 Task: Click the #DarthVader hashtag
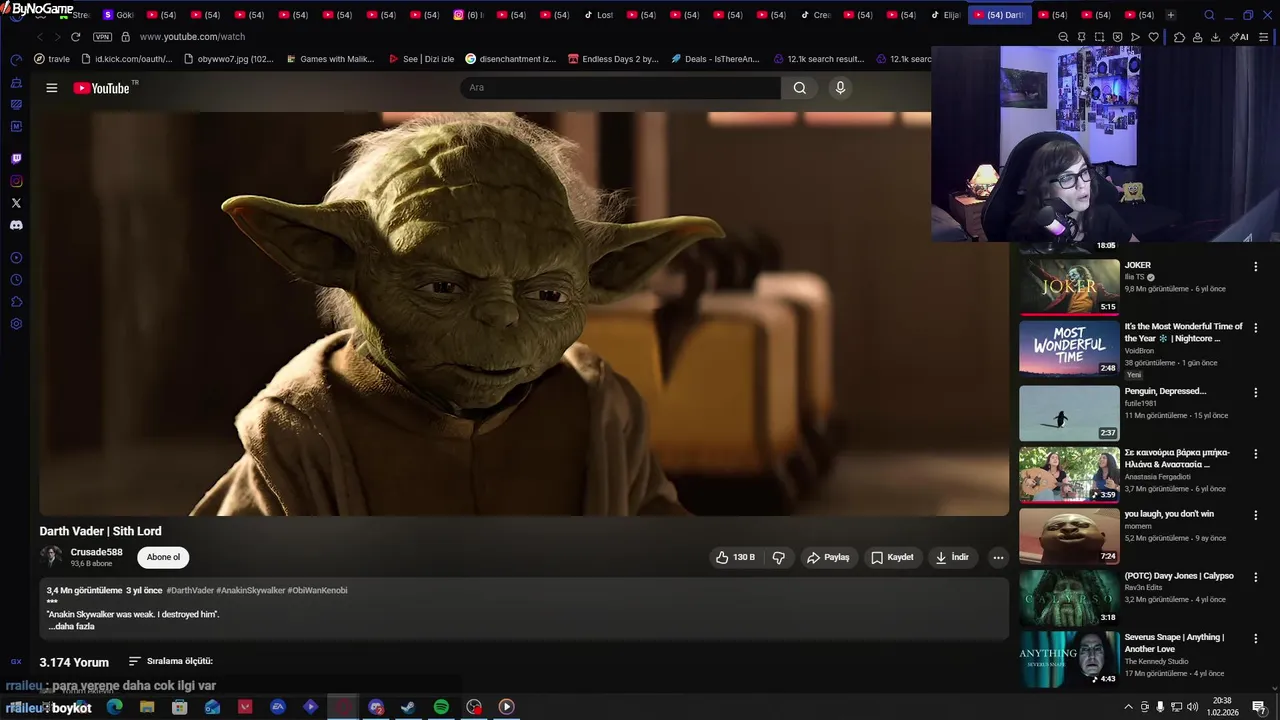click(190, 590)
